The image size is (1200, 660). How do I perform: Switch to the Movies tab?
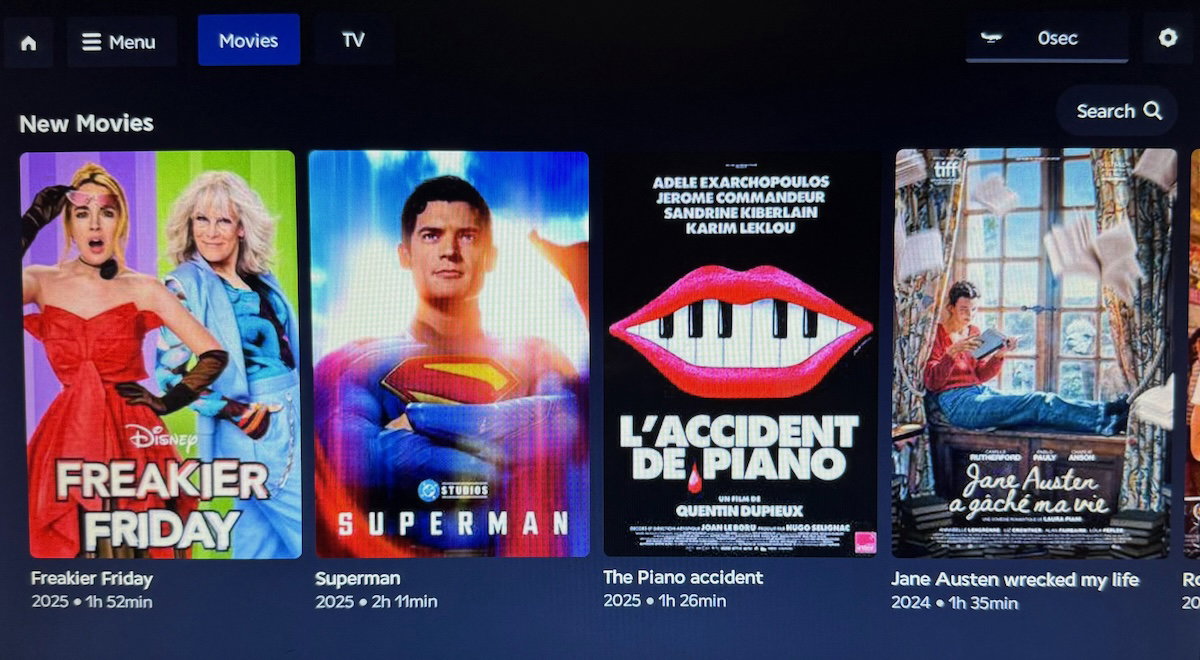[248, 40]
